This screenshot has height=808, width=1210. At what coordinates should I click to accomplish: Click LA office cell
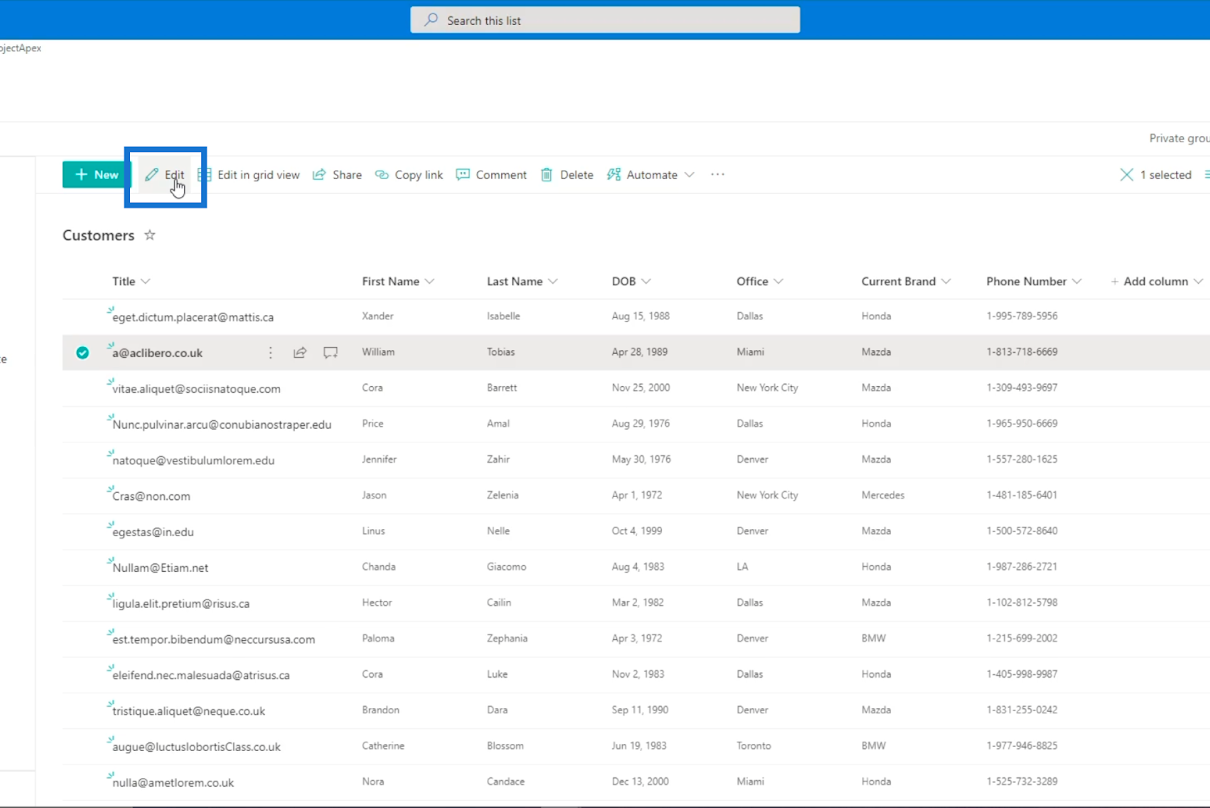coord(743,567)
